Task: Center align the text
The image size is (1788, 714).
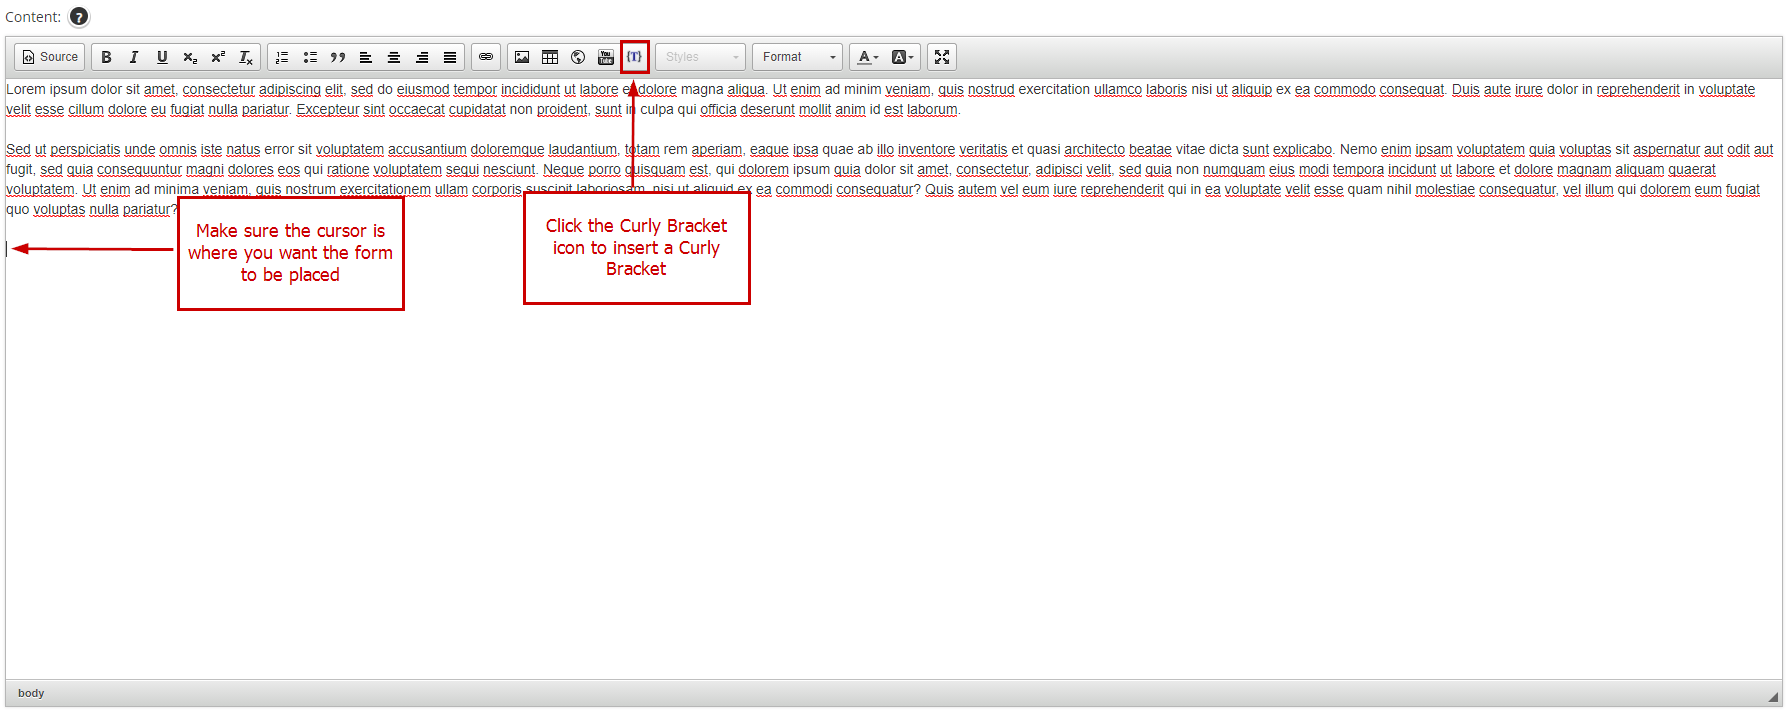Action: [394, 57]
